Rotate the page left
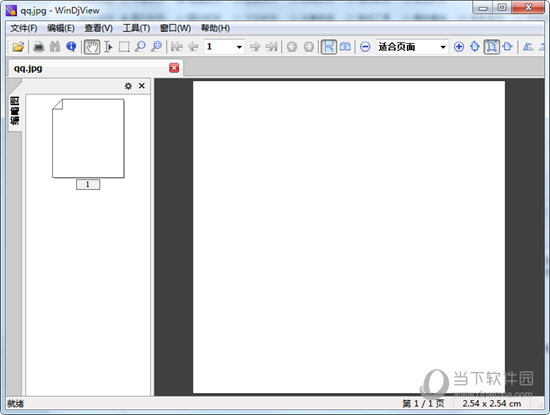The height and width of the screenshot is (415, 550). pyautogui.click(x=528, y=47)
